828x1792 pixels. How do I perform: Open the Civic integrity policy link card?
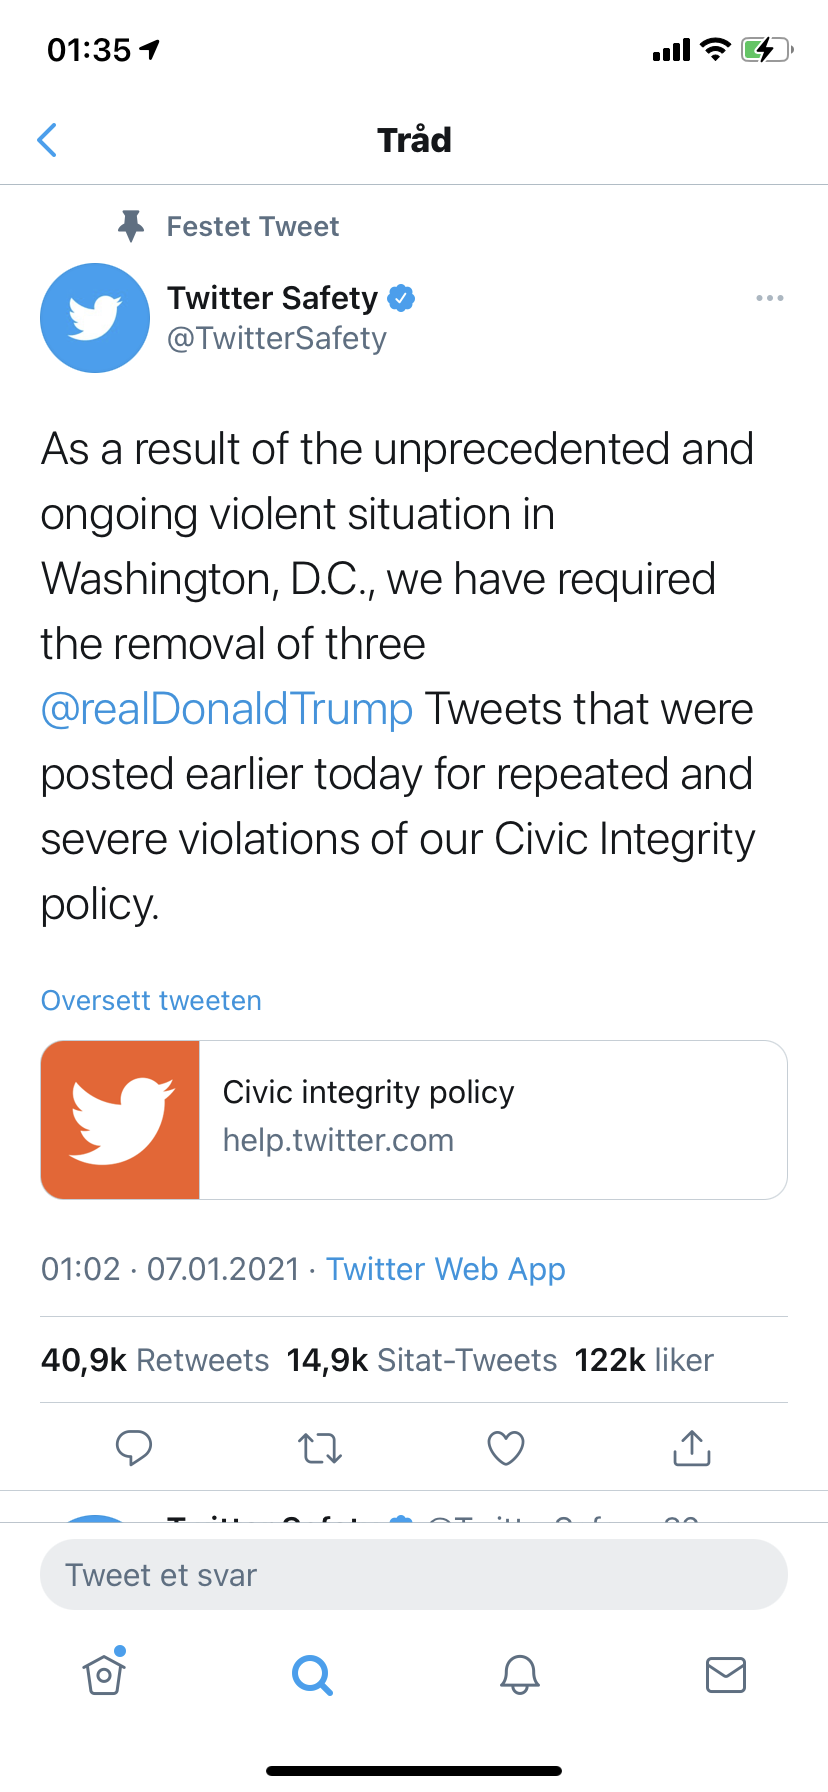pos(414,1119)
